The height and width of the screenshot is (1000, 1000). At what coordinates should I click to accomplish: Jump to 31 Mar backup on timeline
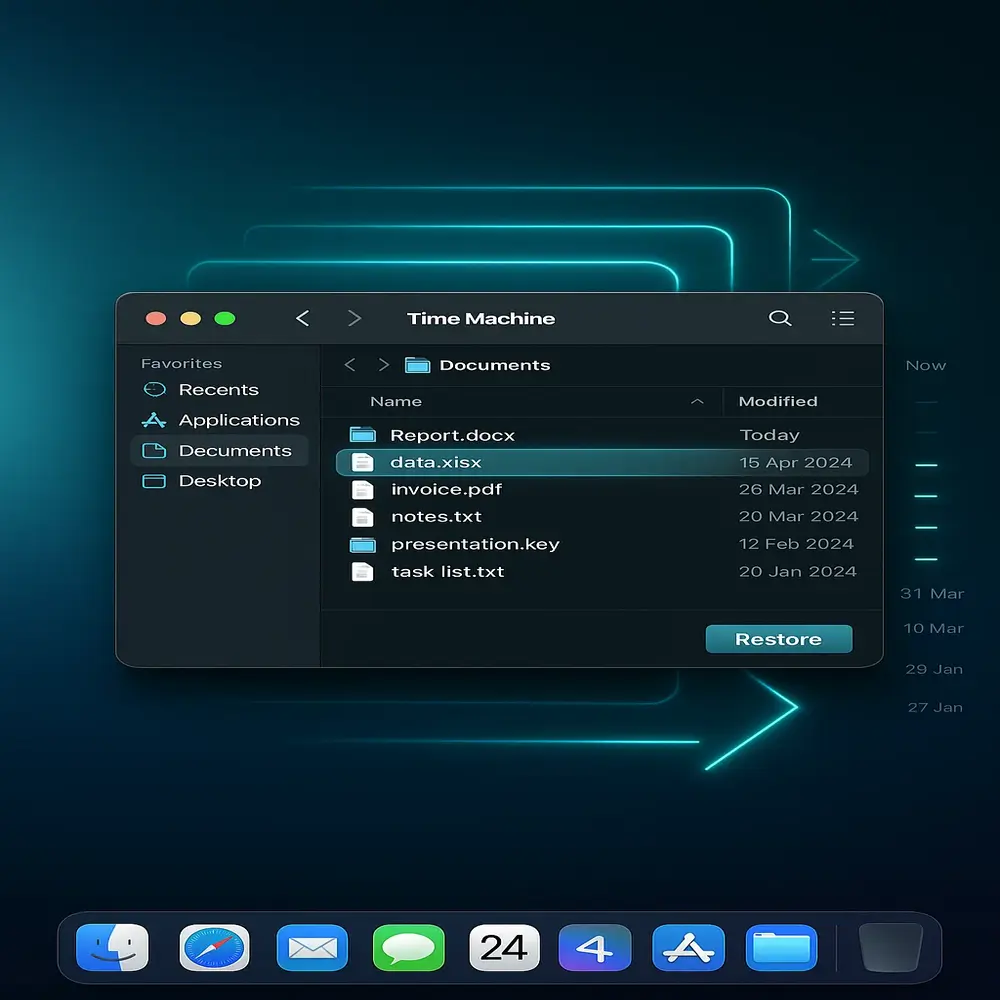tap(932, 594)
